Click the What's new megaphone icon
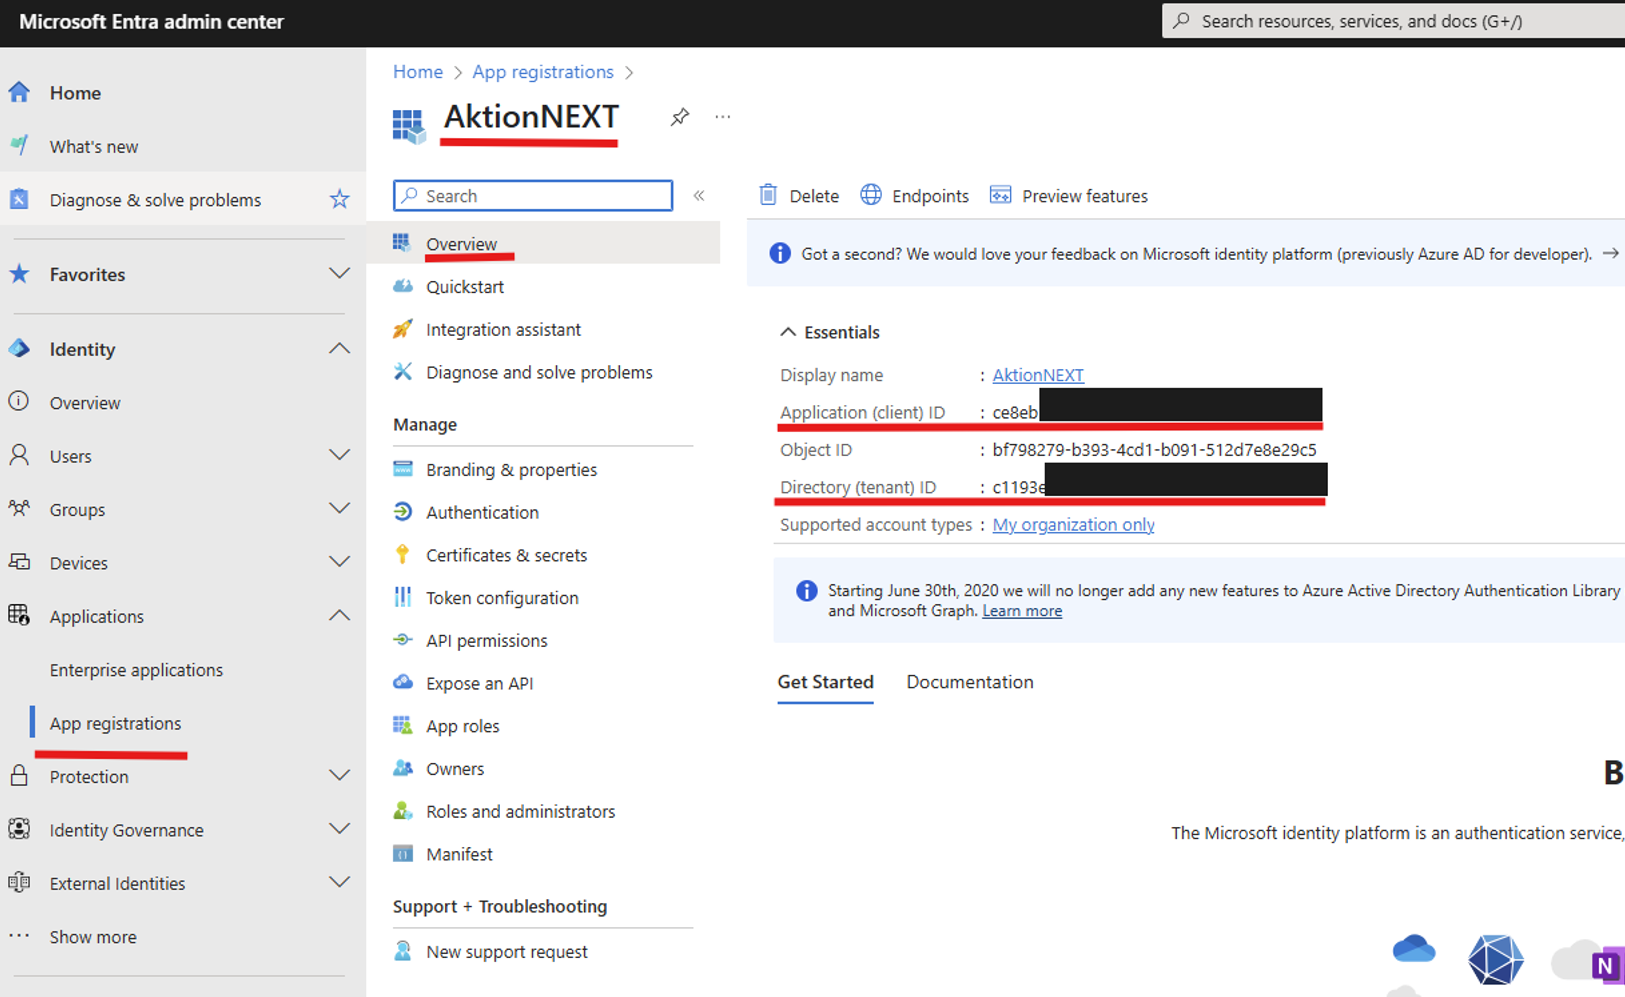This screenshot has height=997, width=1625. click(19, 146)
